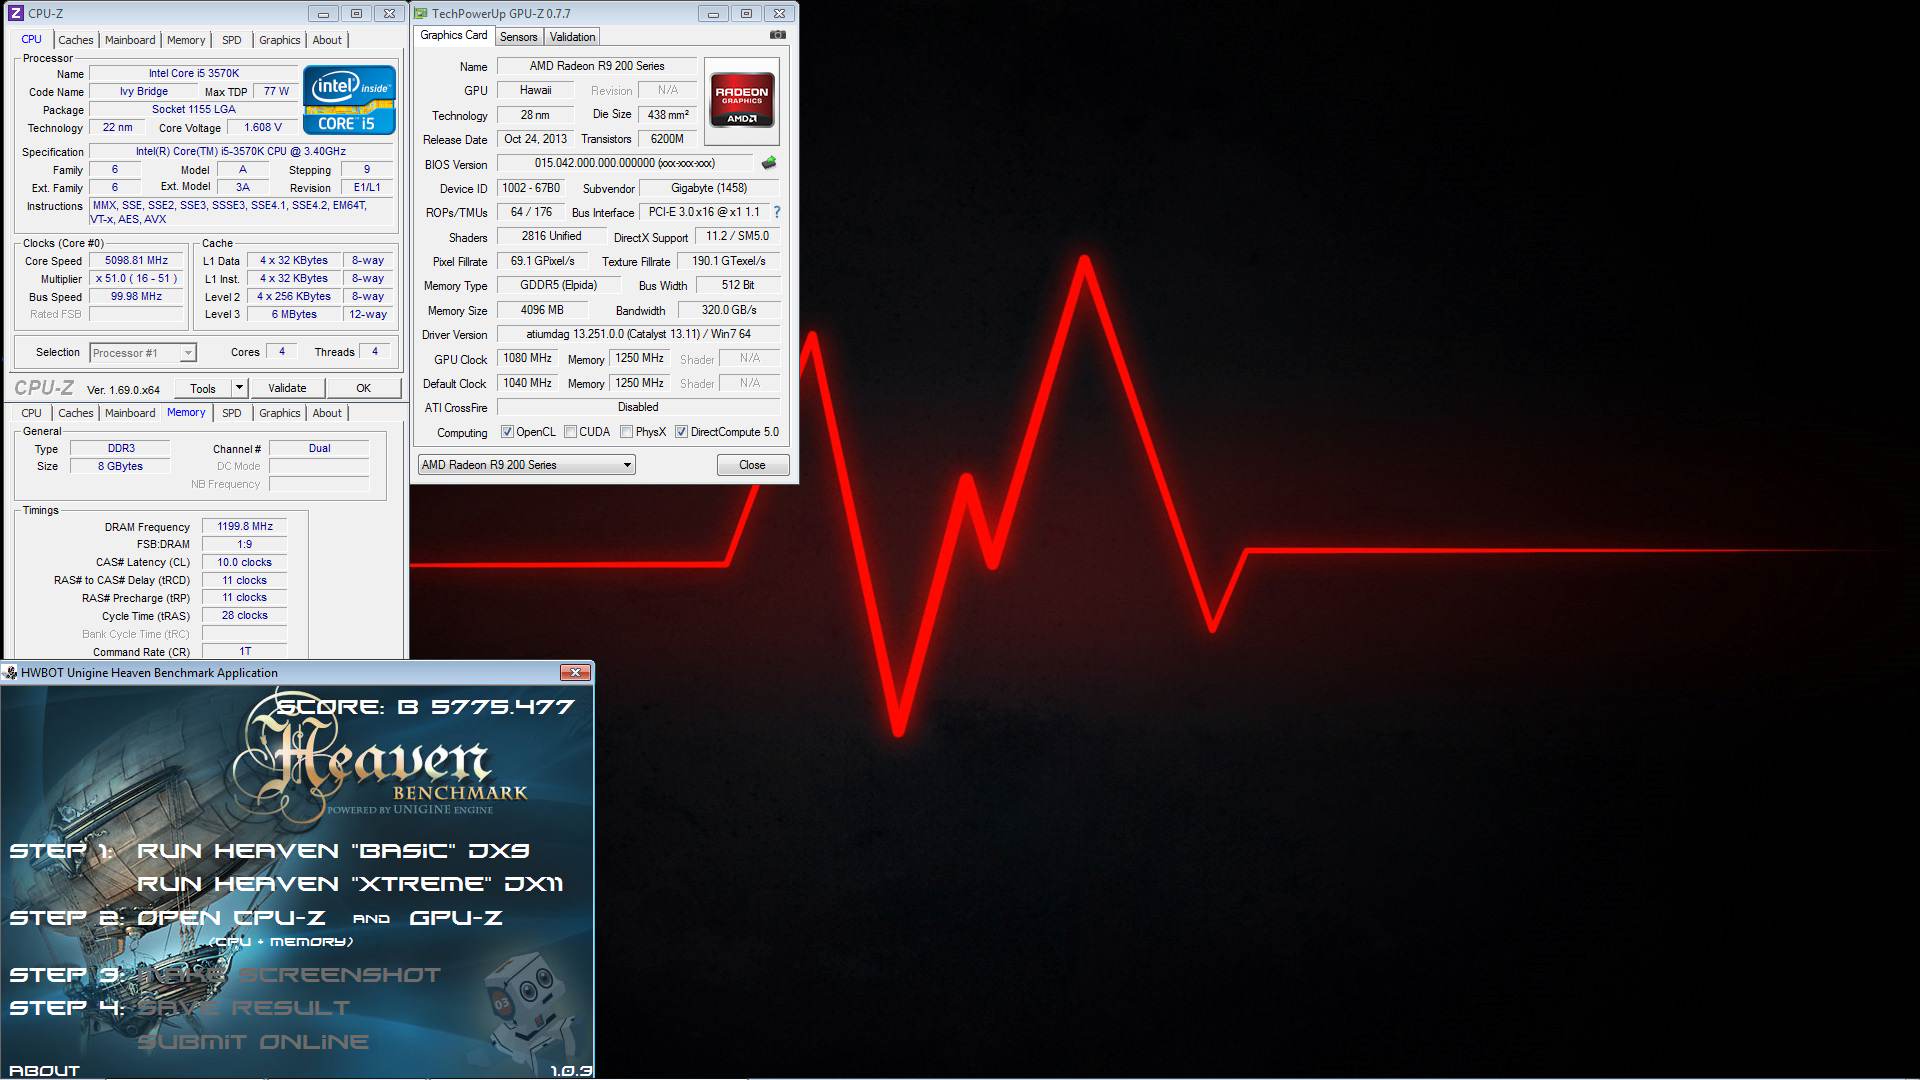Open About tab in CPU-Z processor window
The image size is (1920, 1080).
[327, 40]
